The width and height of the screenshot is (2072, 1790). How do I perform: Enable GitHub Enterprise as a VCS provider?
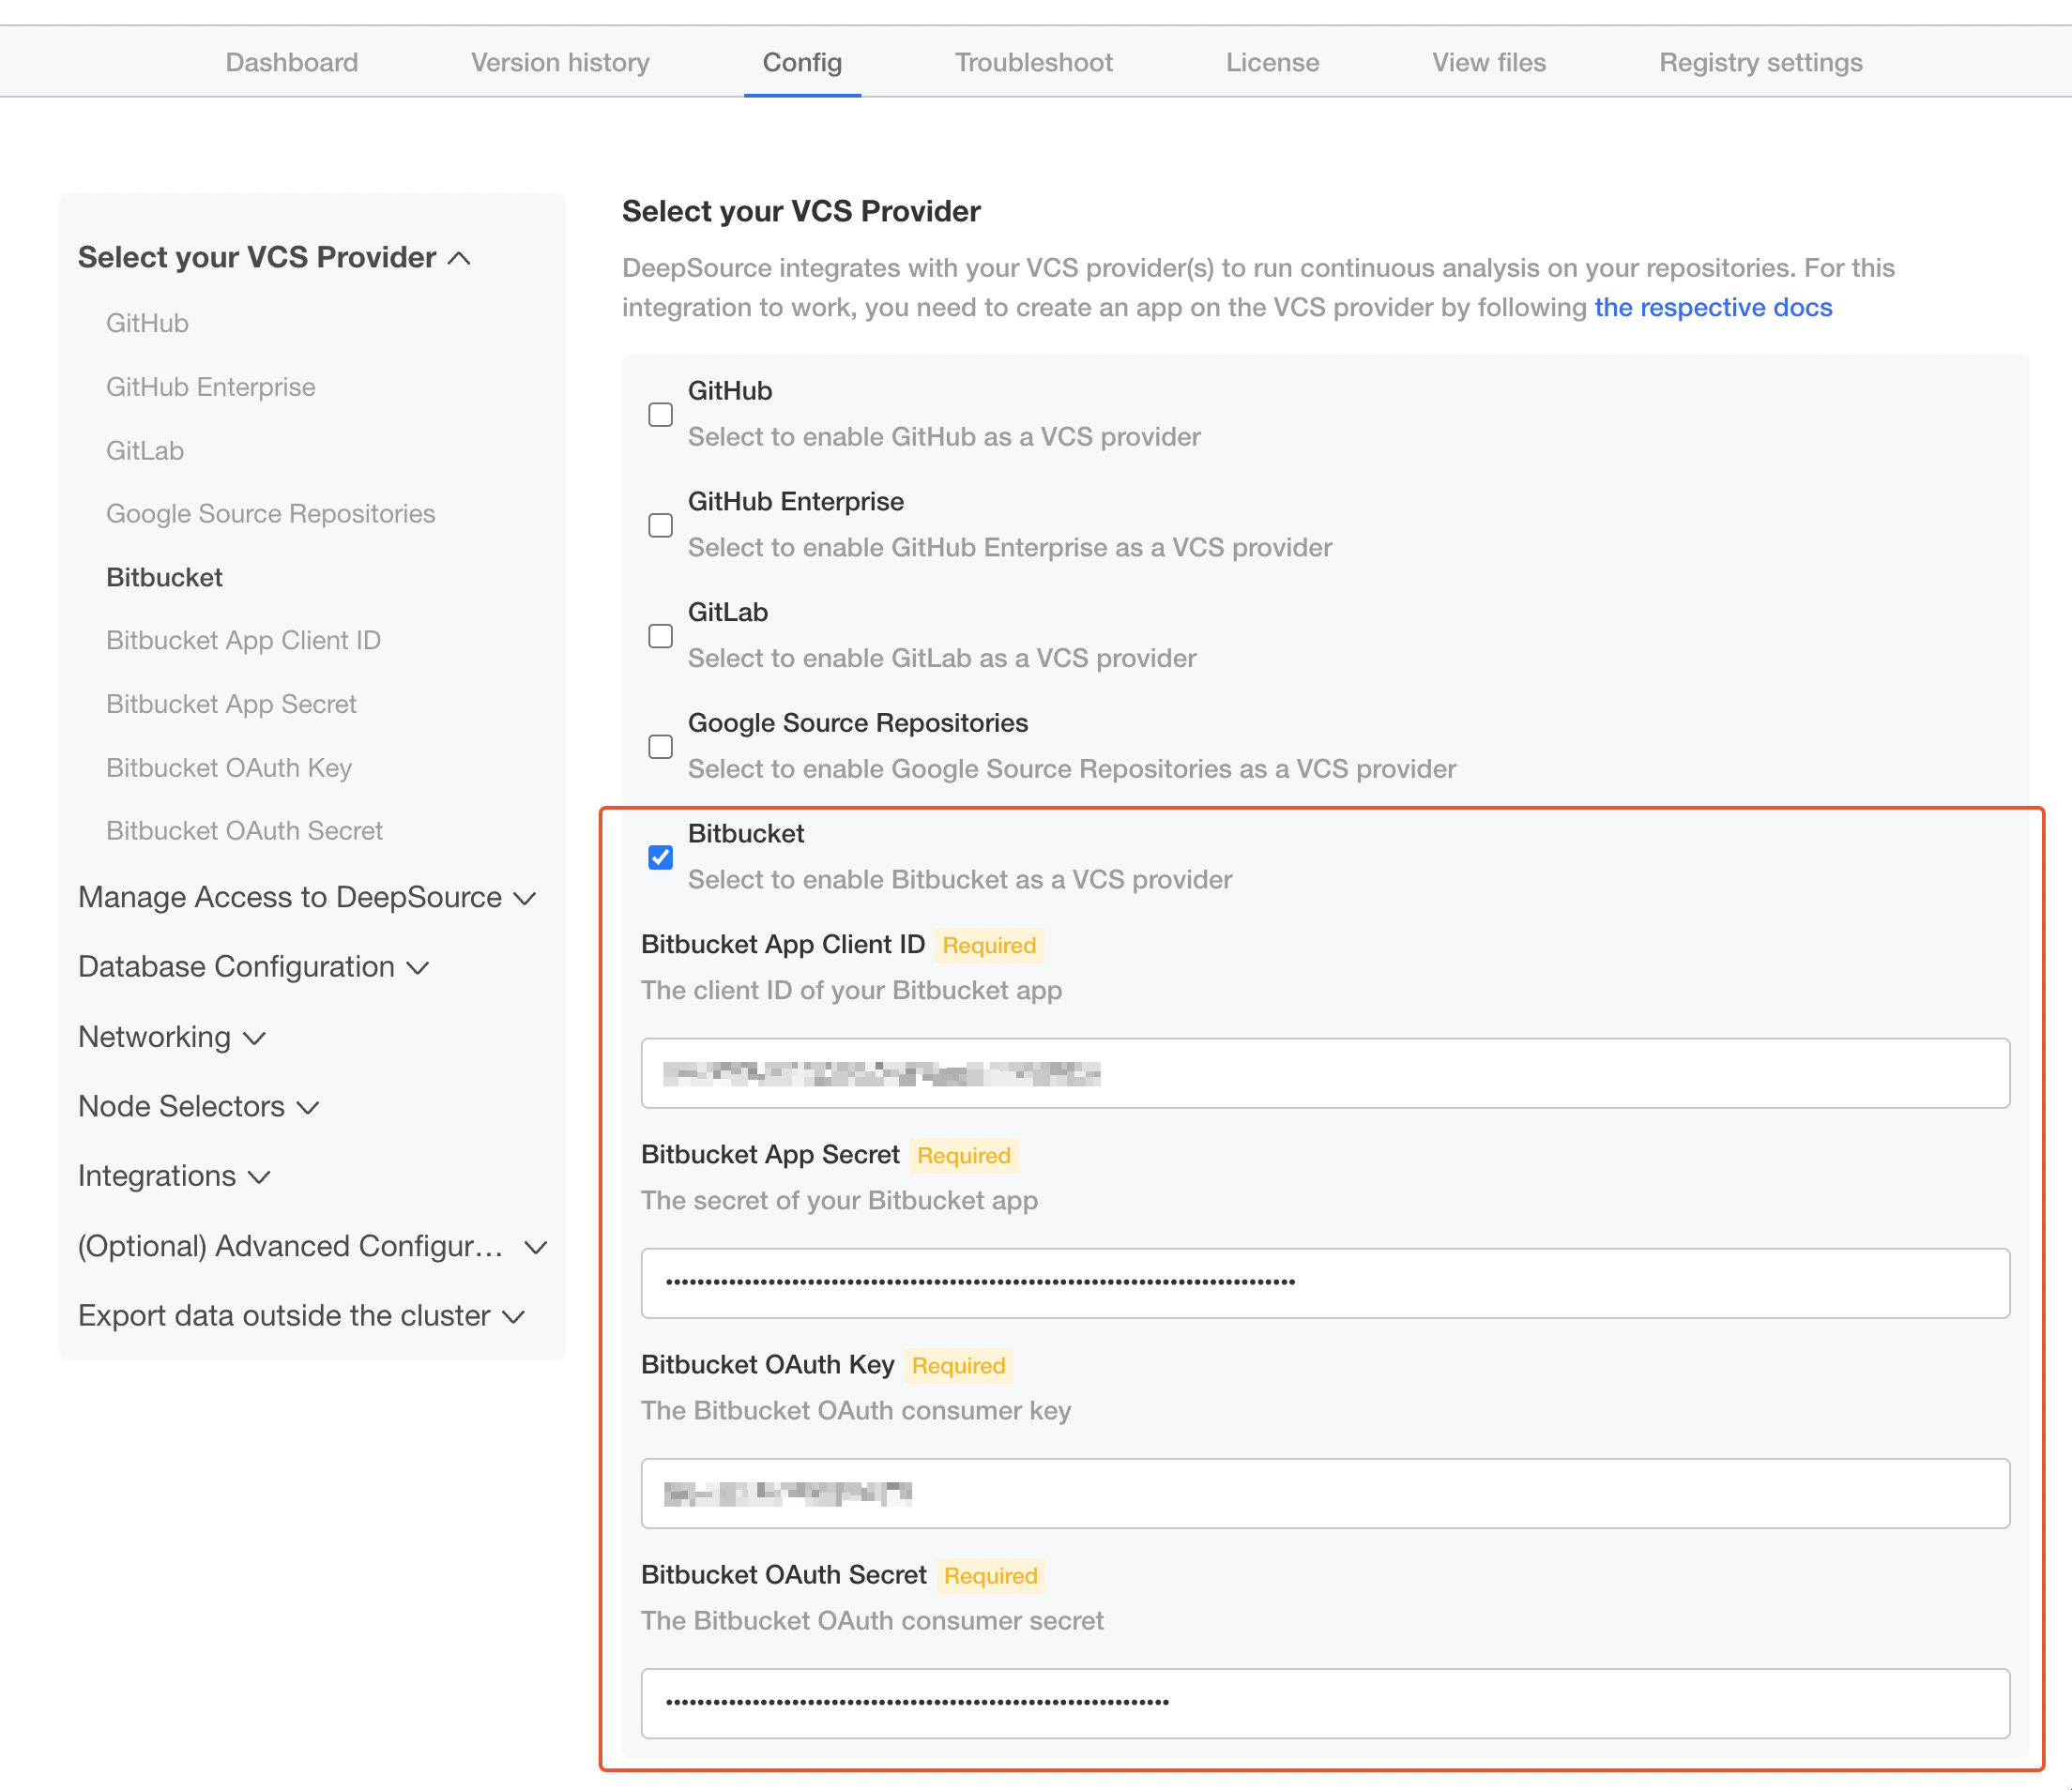(660, 525)
